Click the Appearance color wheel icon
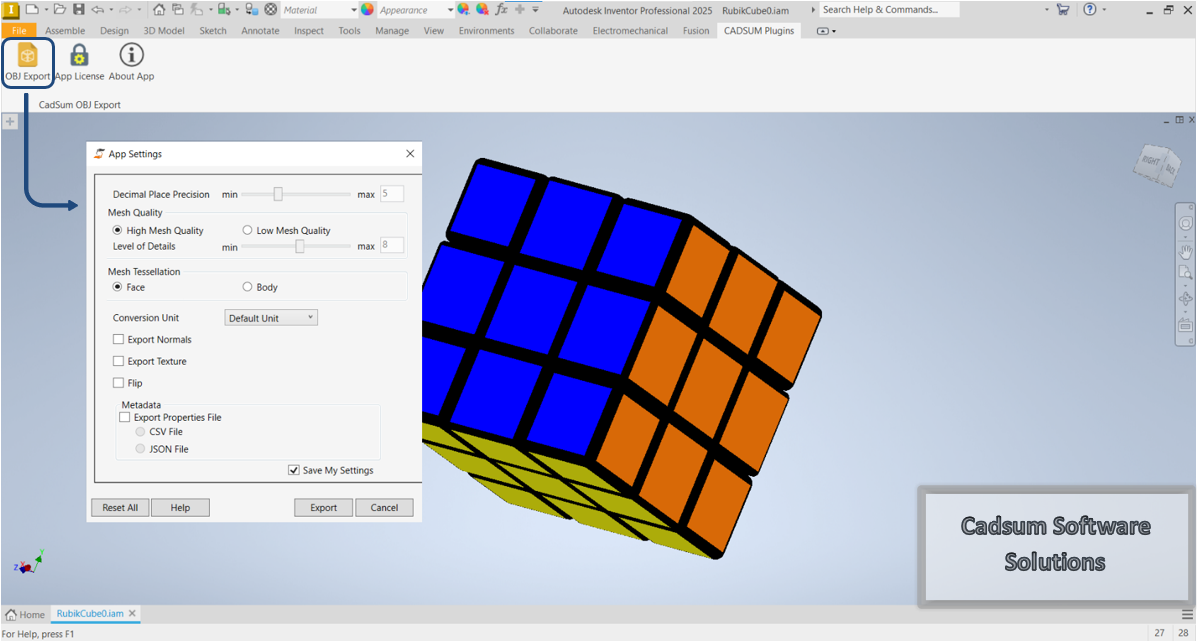The image size is (1197, 641). tap(367, 9)
